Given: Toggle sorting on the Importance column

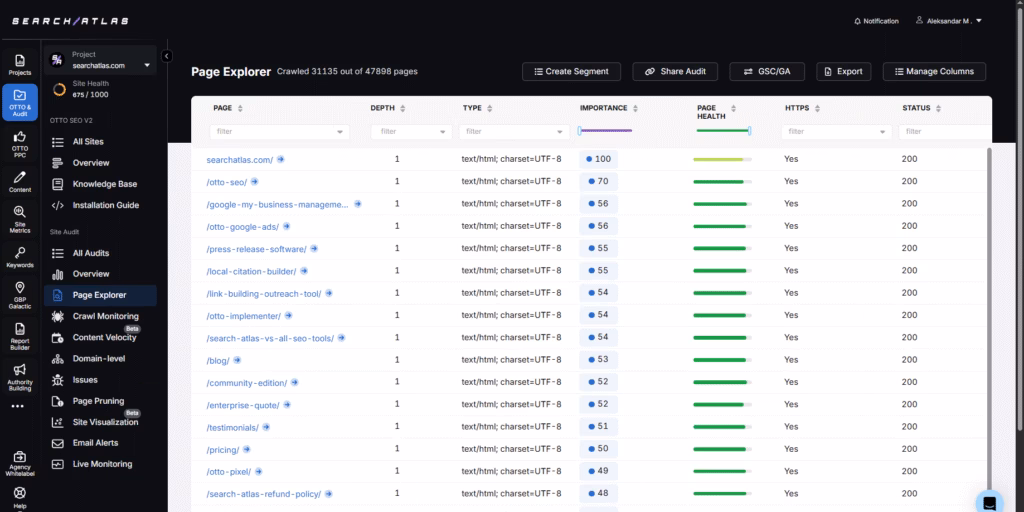Looking at the screenshot, I should pos(636,108).
